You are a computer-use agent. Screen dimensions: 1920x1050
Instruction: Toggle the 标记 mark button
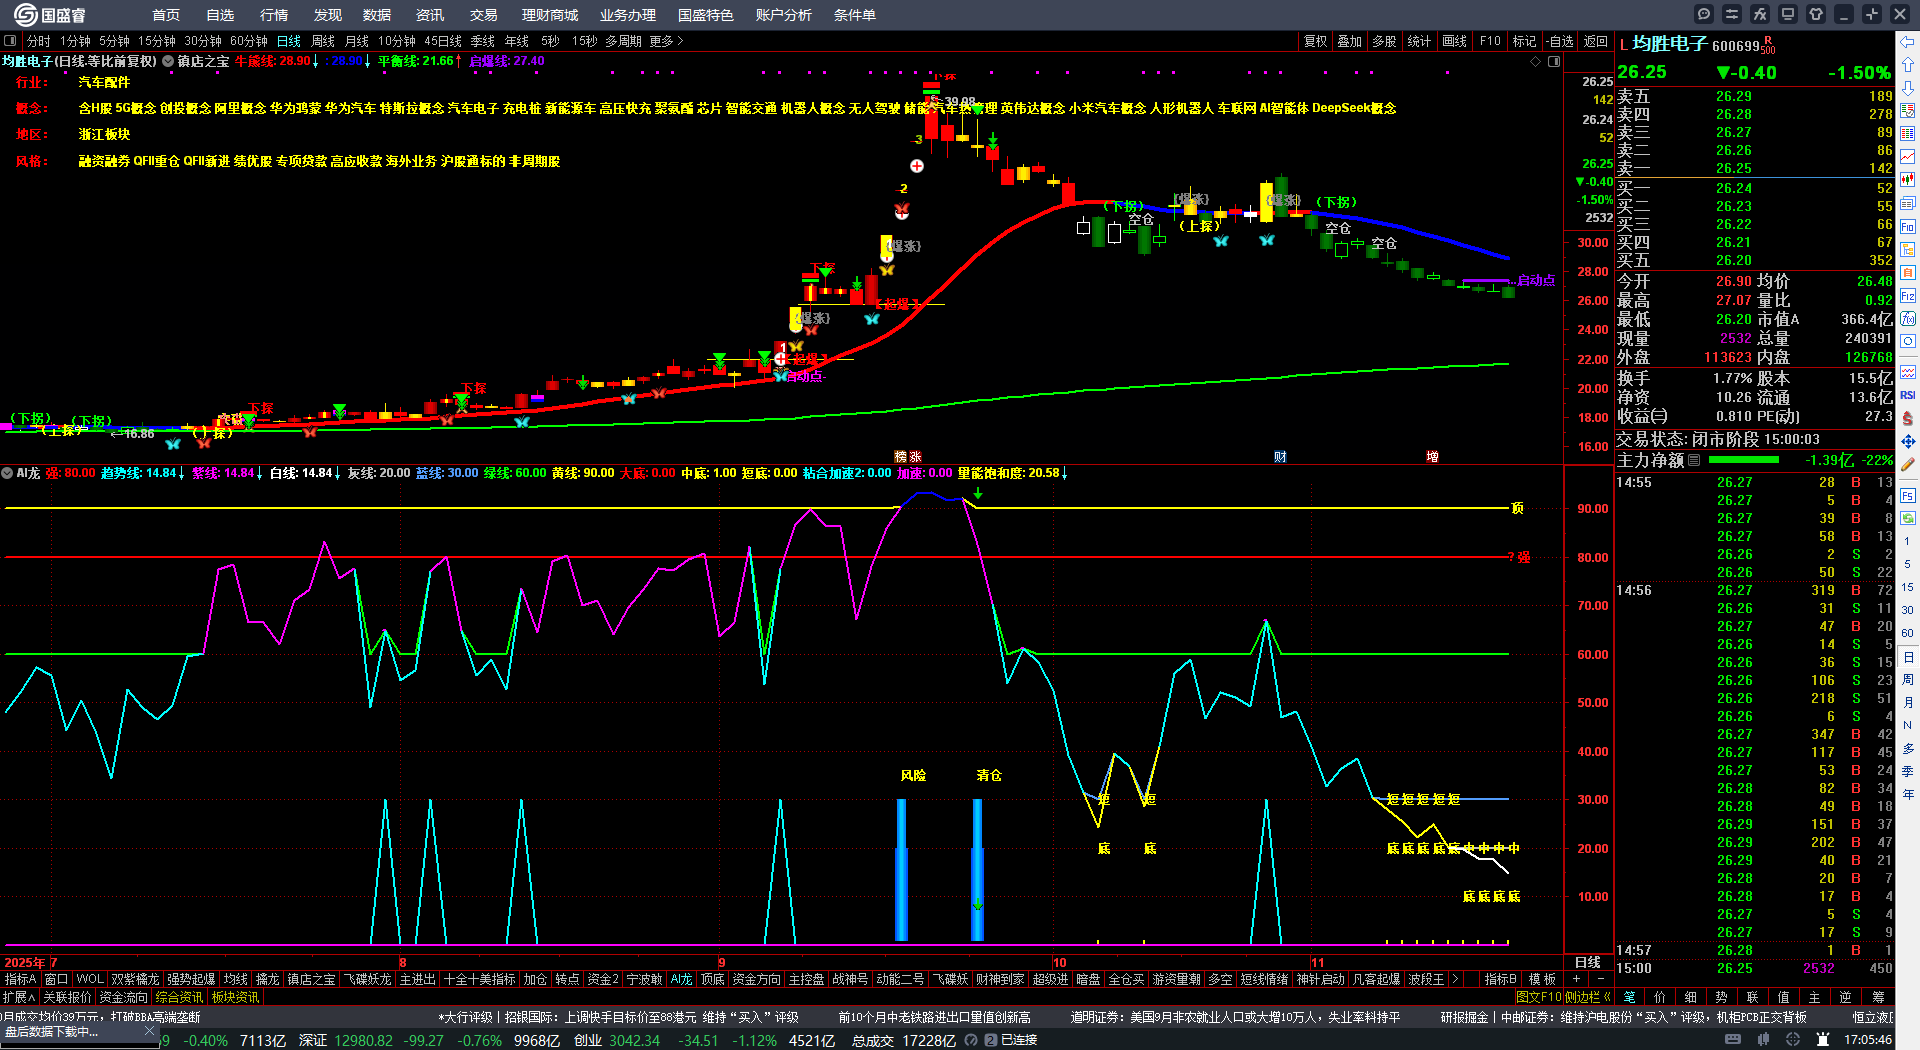1524,41
